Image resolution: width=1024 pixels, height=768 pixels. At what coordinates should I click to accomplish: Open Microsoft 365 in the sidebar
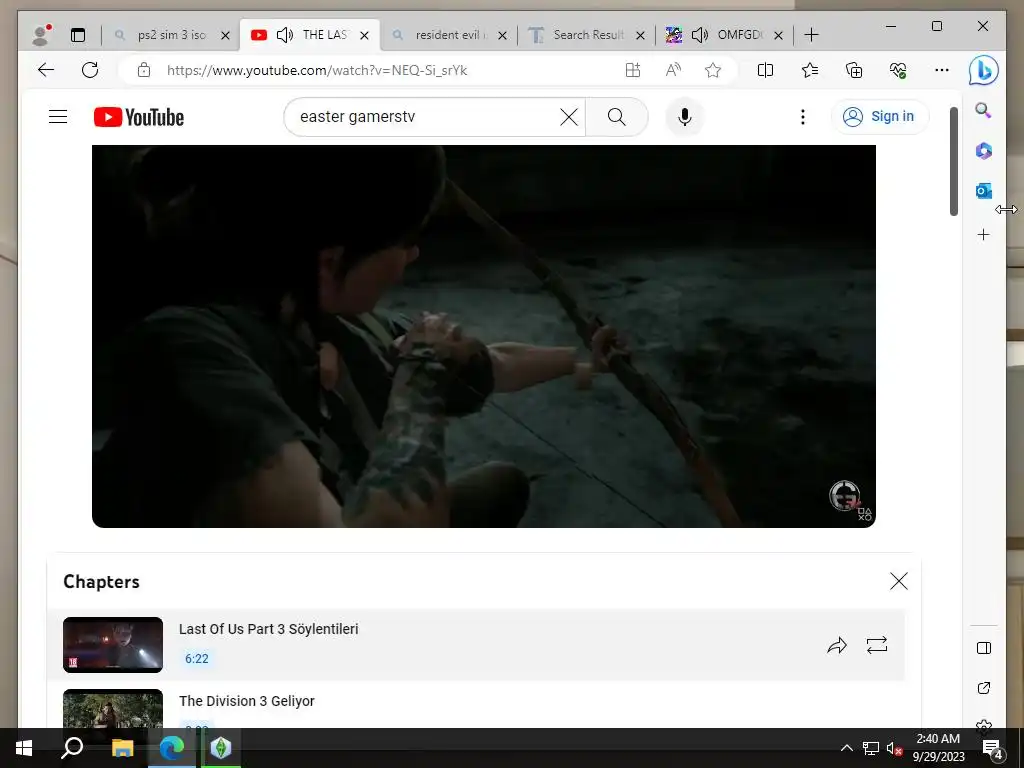tap(984, 151)
